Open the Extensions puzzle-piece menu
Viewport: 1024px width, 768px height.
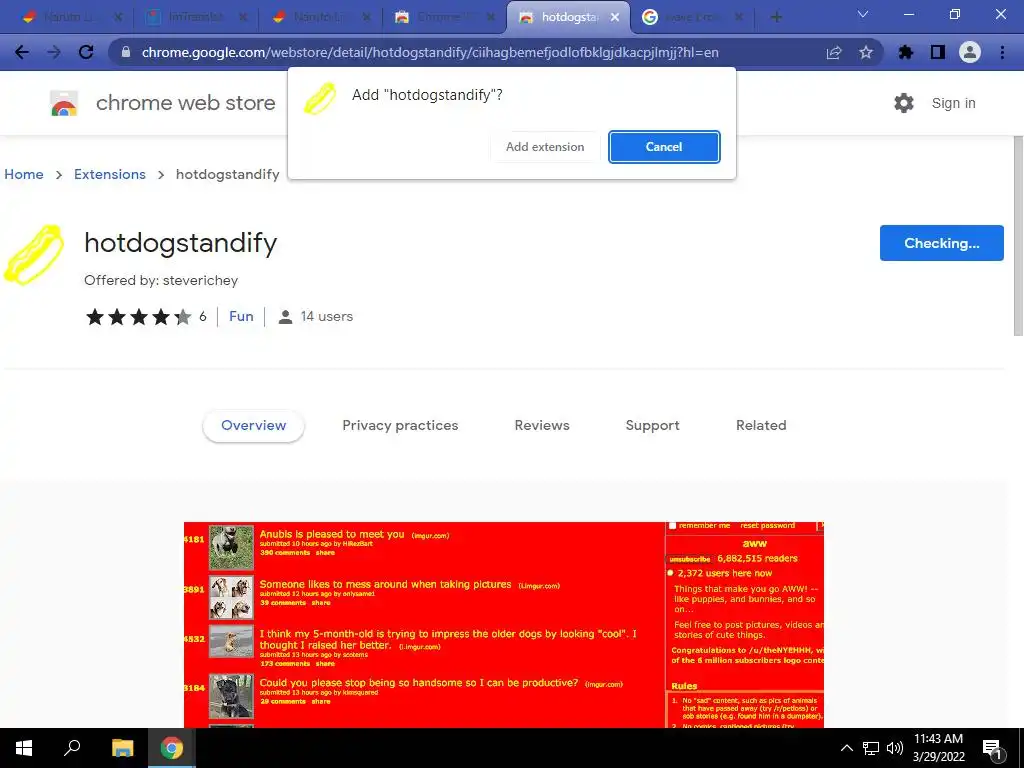[x=906, y=52]
